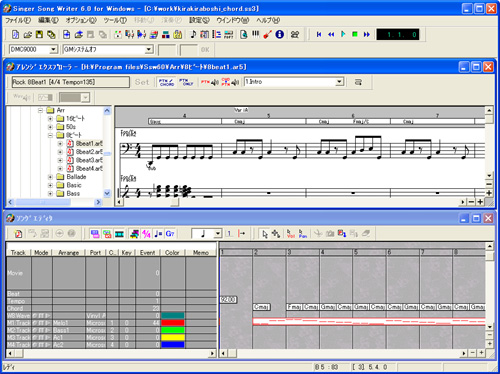Open the eighth-note score editor icon
Screen dimensions: 500x374
coord(193,34)
